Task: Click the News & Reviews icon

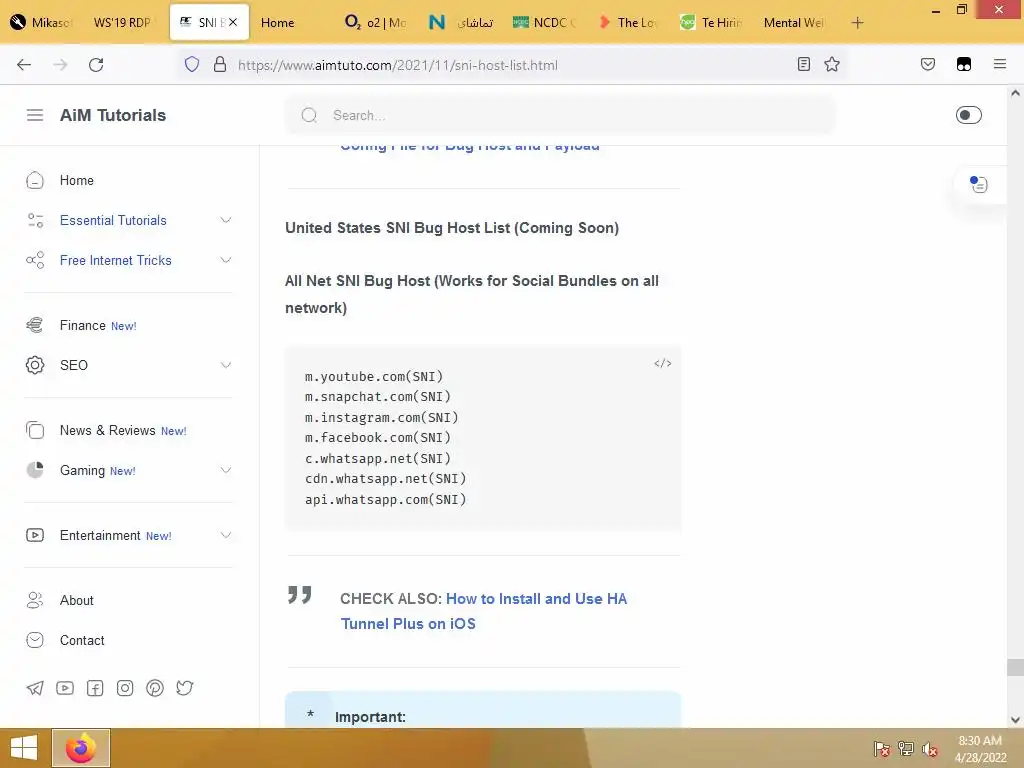Action: [35, 430]
